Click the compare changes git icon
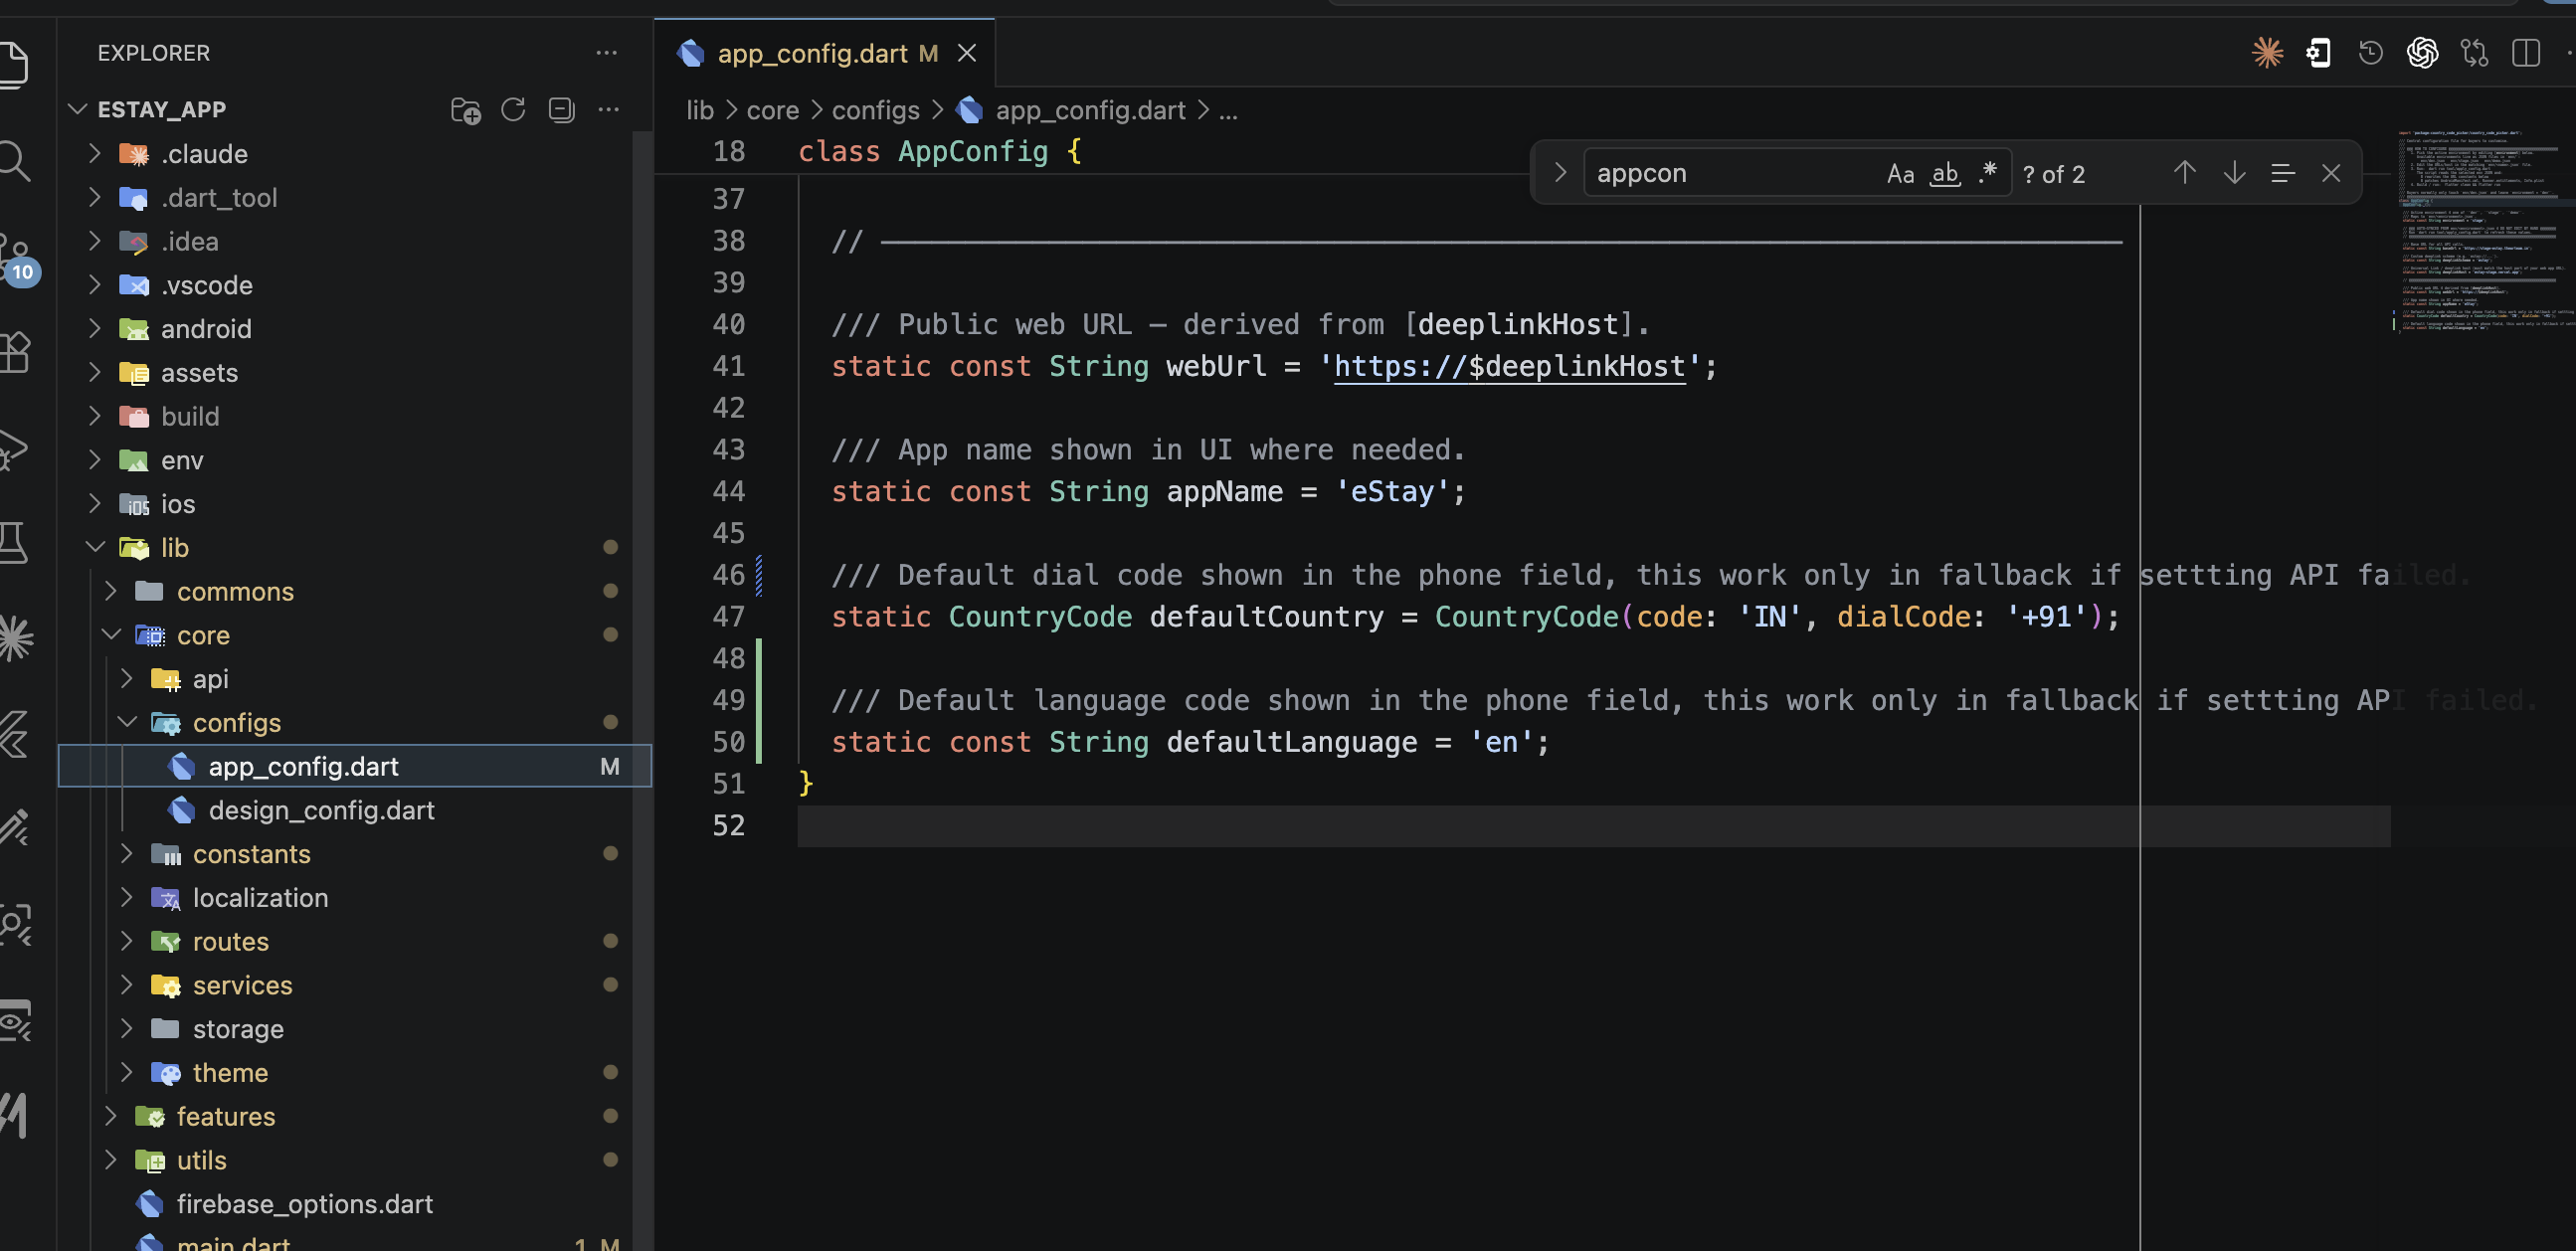The image size is (2576, 1251). (x=2474, y=52)
